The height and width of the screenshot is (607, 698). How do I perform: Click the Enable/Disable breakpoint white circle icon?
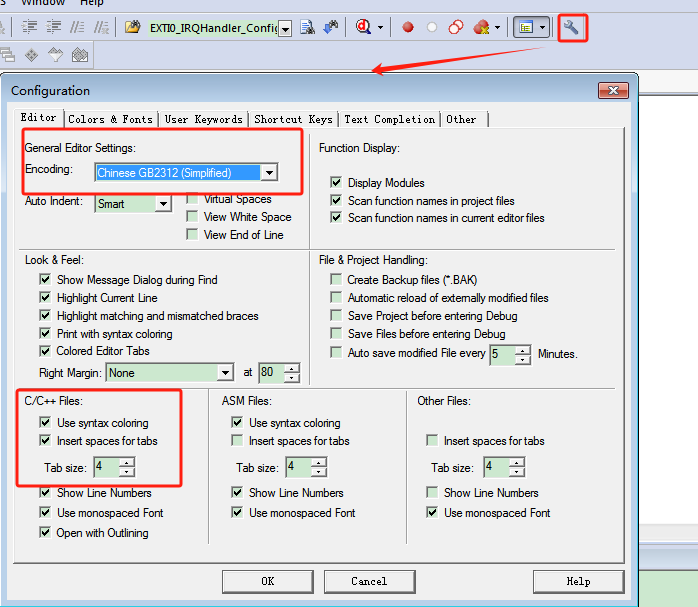(x=431, y=28)
